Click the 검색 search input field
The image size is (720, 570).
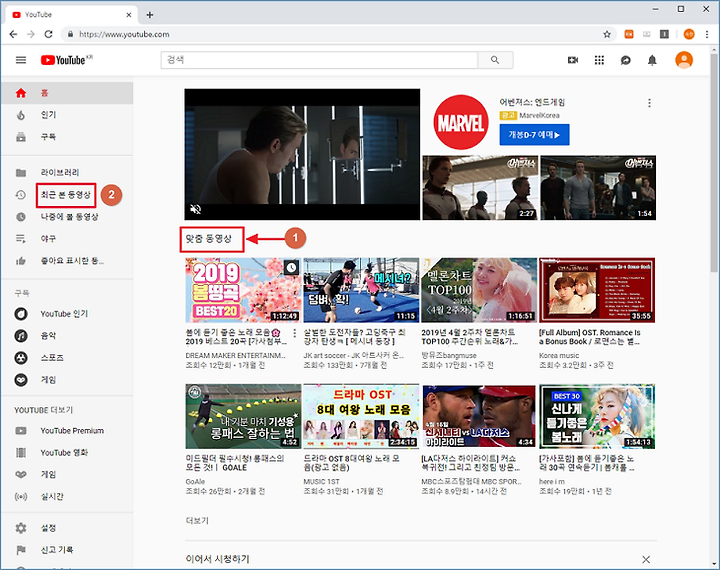pyautogui.click(x=319, y=60)
